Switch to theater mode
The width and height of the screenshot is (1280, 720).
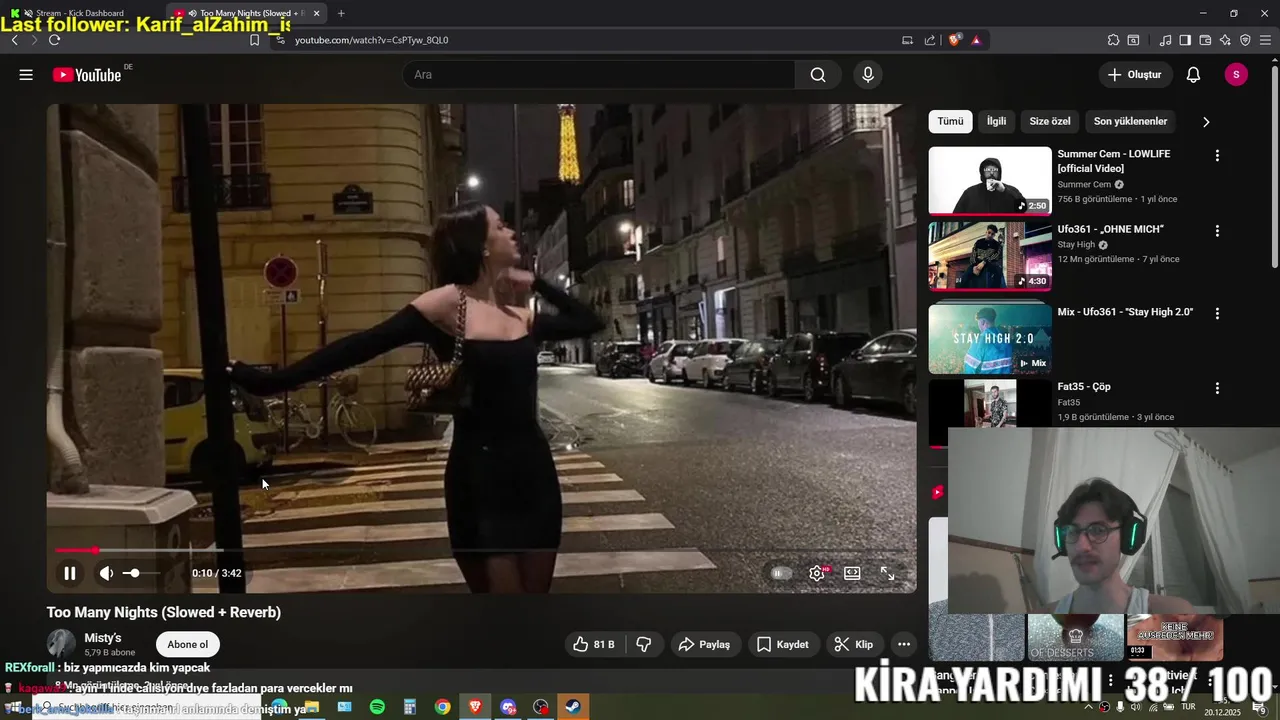click(852, 573)
